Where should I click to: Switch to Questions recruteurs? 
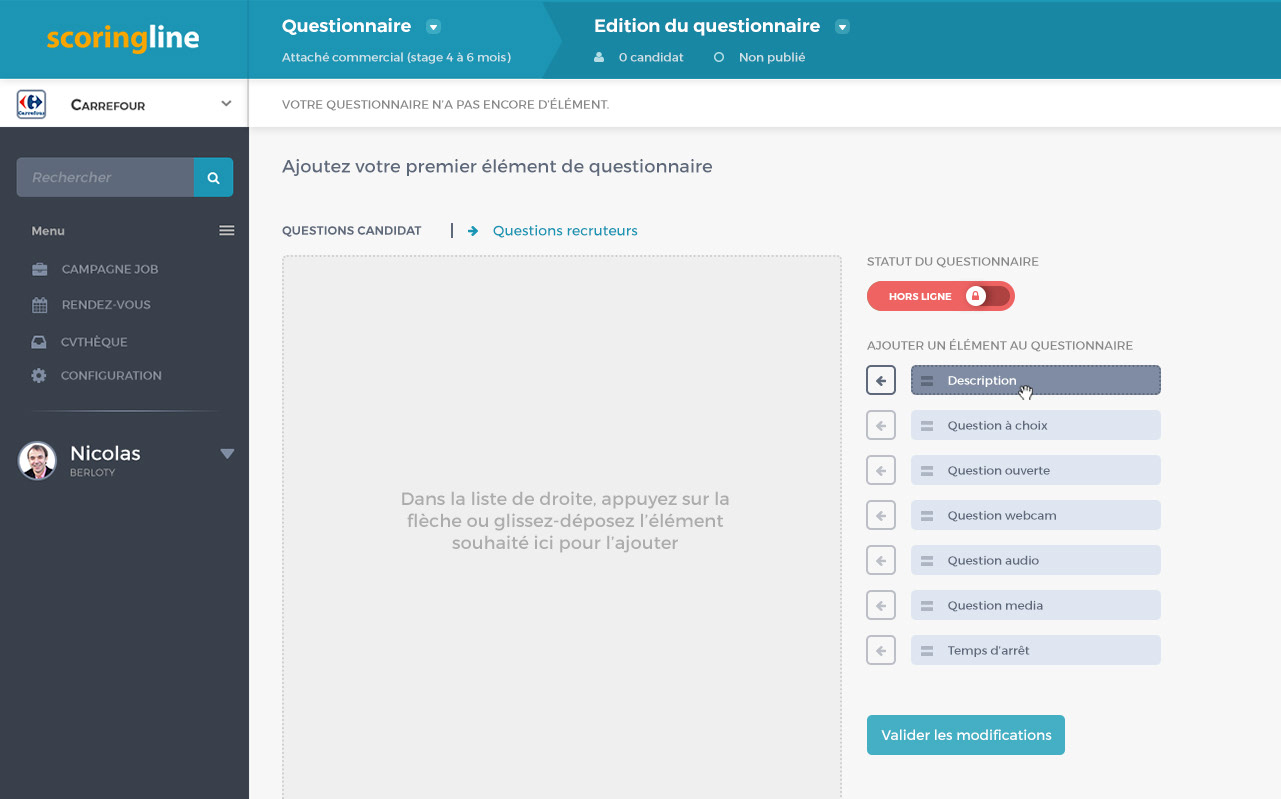coord(565,231)
